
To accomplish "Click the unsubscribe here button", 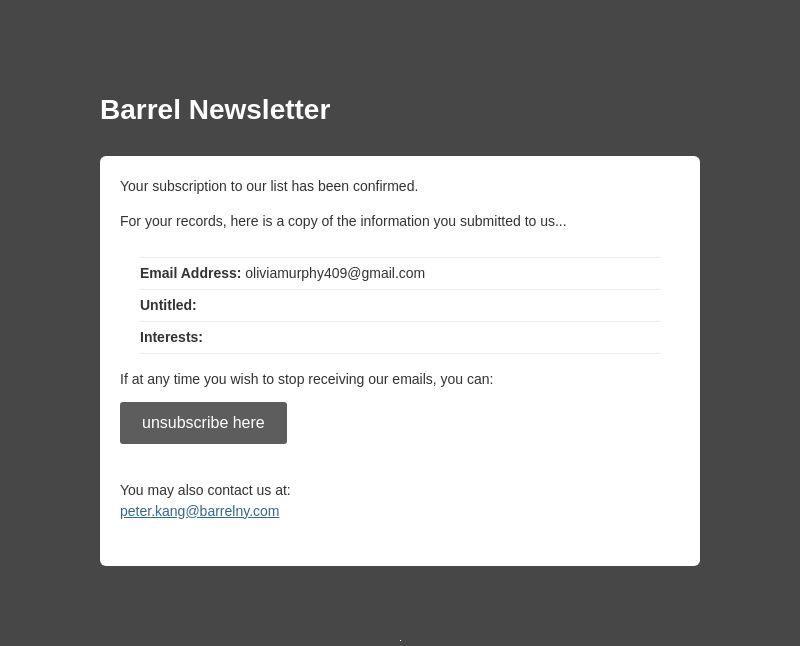I will (x=203, y=423).
